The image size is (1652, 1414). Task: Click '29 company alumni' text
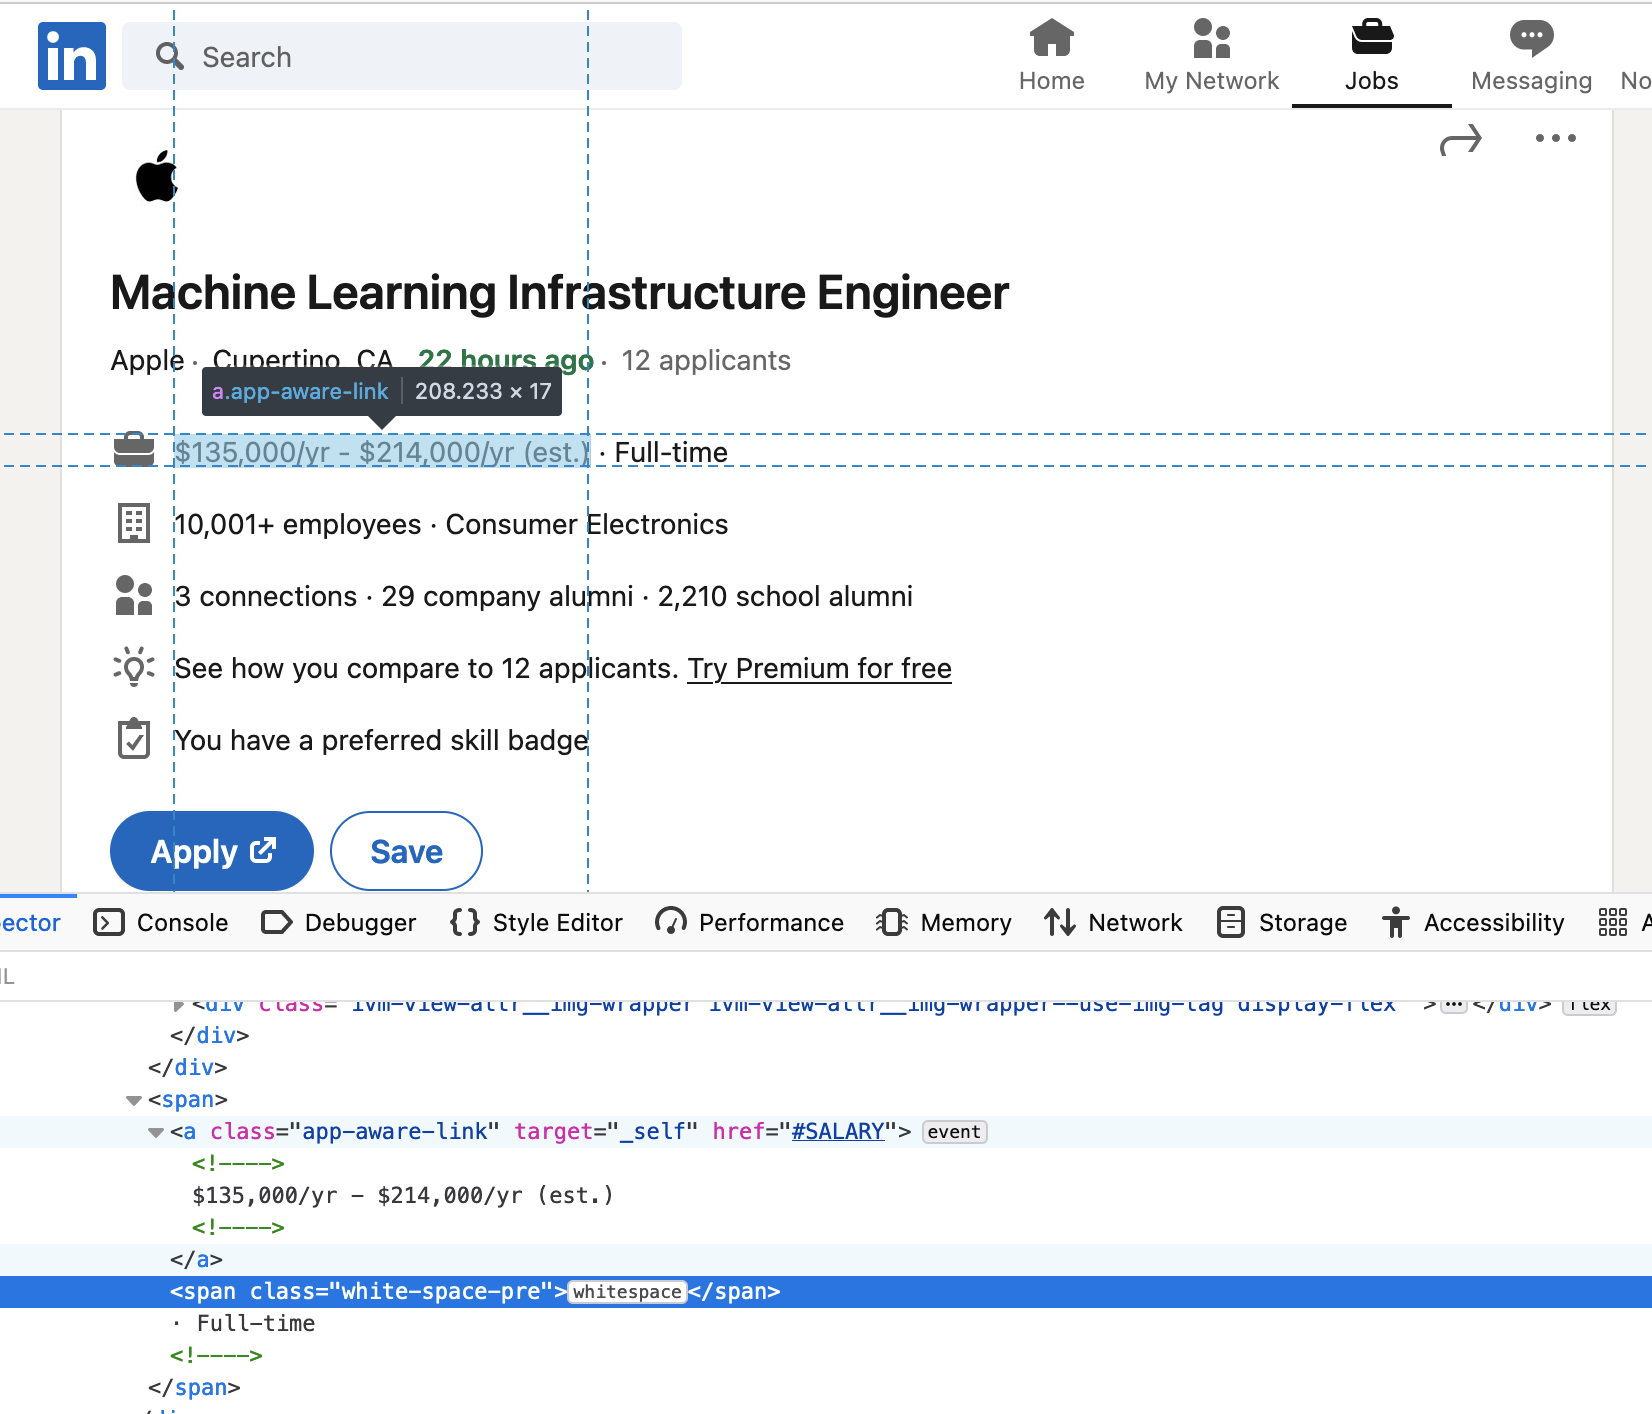point(507,596)
